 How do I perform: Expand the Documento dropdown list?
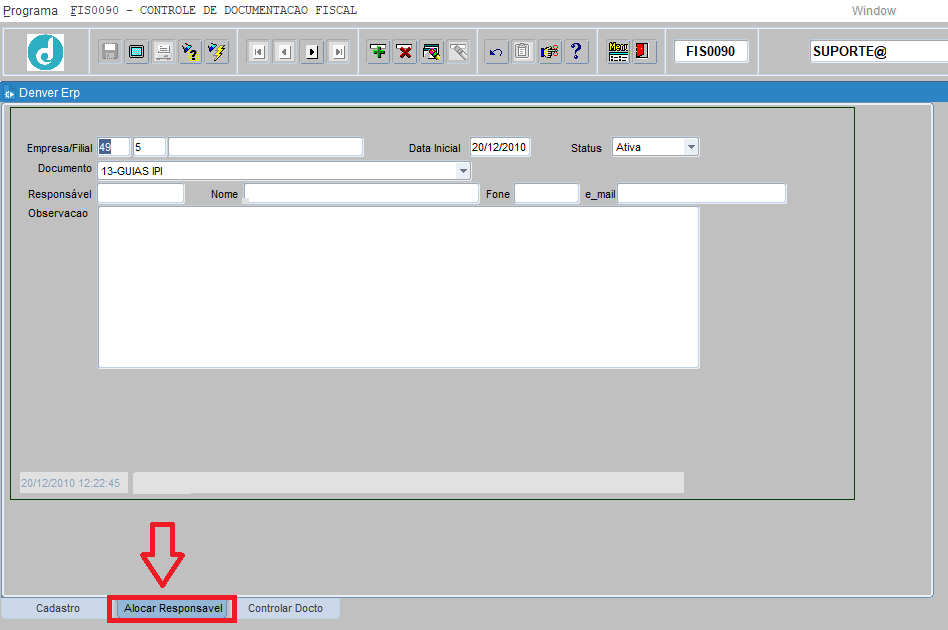pyautogui.click(x=462, y=171)
